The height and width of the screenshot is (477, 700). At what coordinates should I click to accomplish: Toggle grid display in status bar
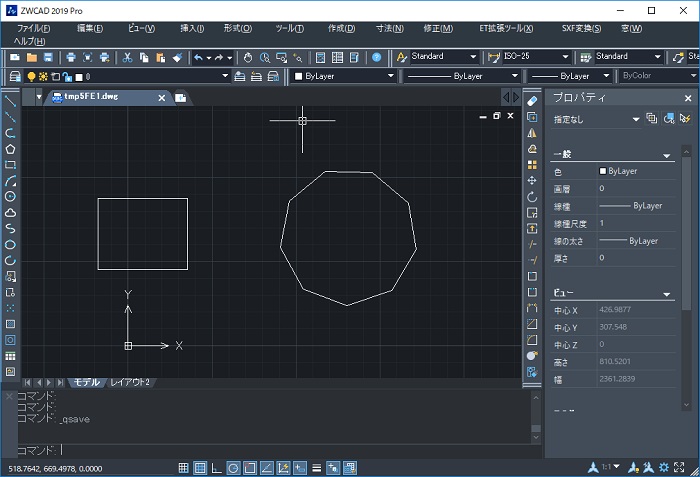200,468
